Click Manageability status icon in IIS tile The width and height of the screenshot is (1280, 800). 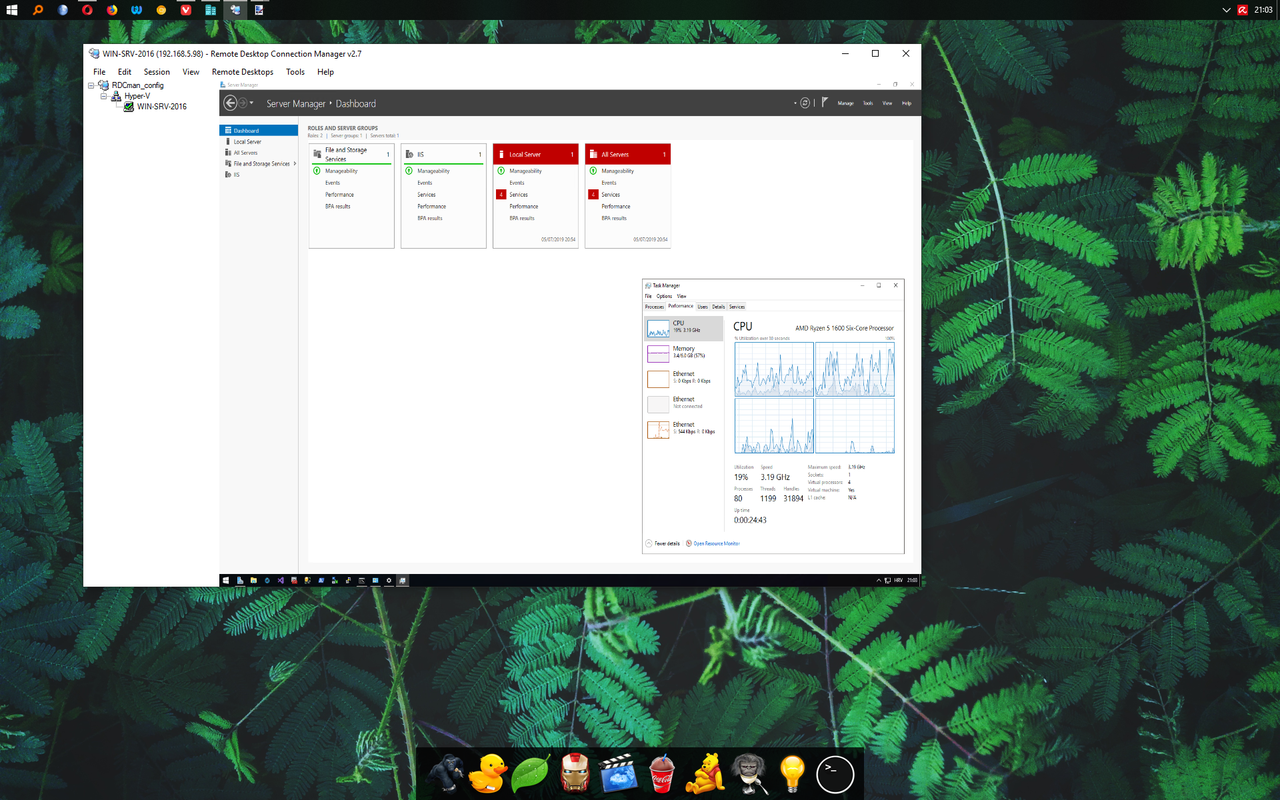(x=409, y=171)
